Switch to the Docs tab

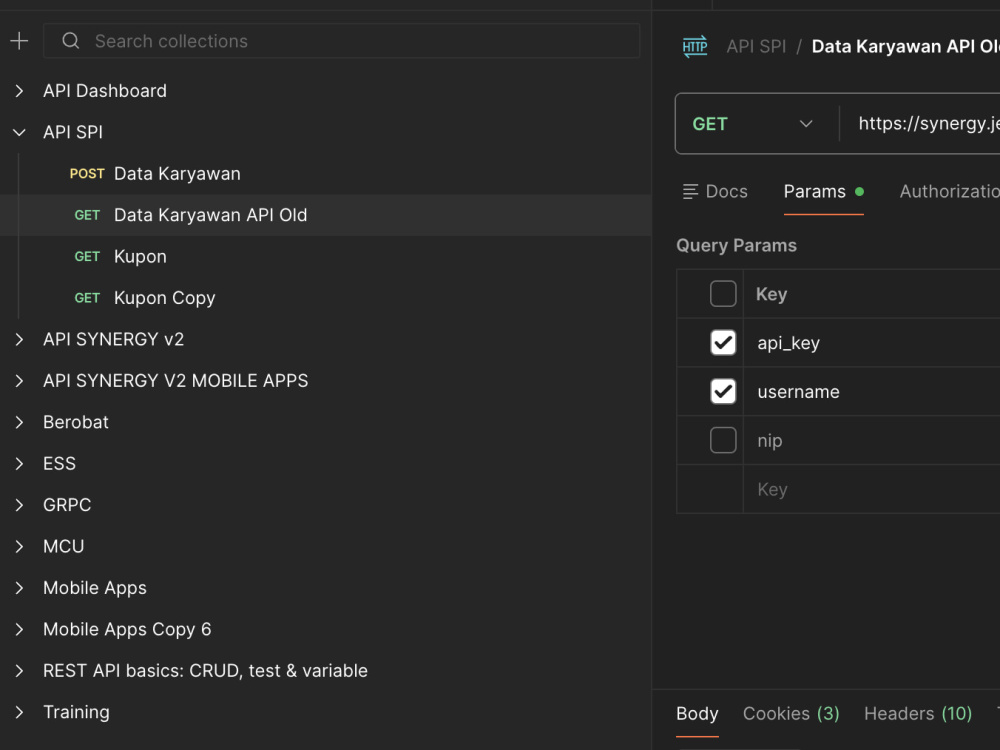tap(715, 191)
